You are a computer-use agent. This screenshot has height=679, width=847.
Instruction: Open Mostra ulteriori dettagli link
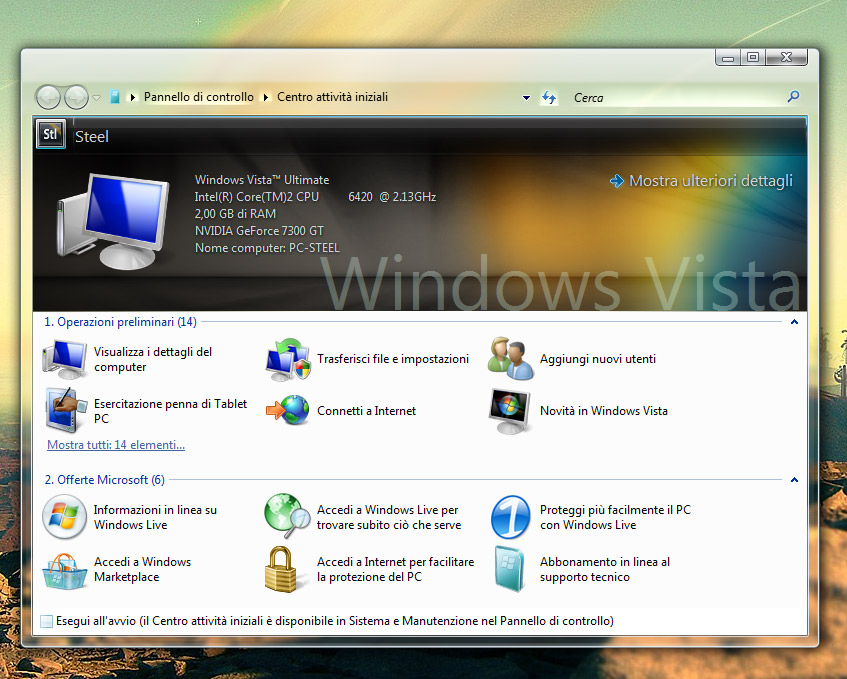[x=711, y=181]
